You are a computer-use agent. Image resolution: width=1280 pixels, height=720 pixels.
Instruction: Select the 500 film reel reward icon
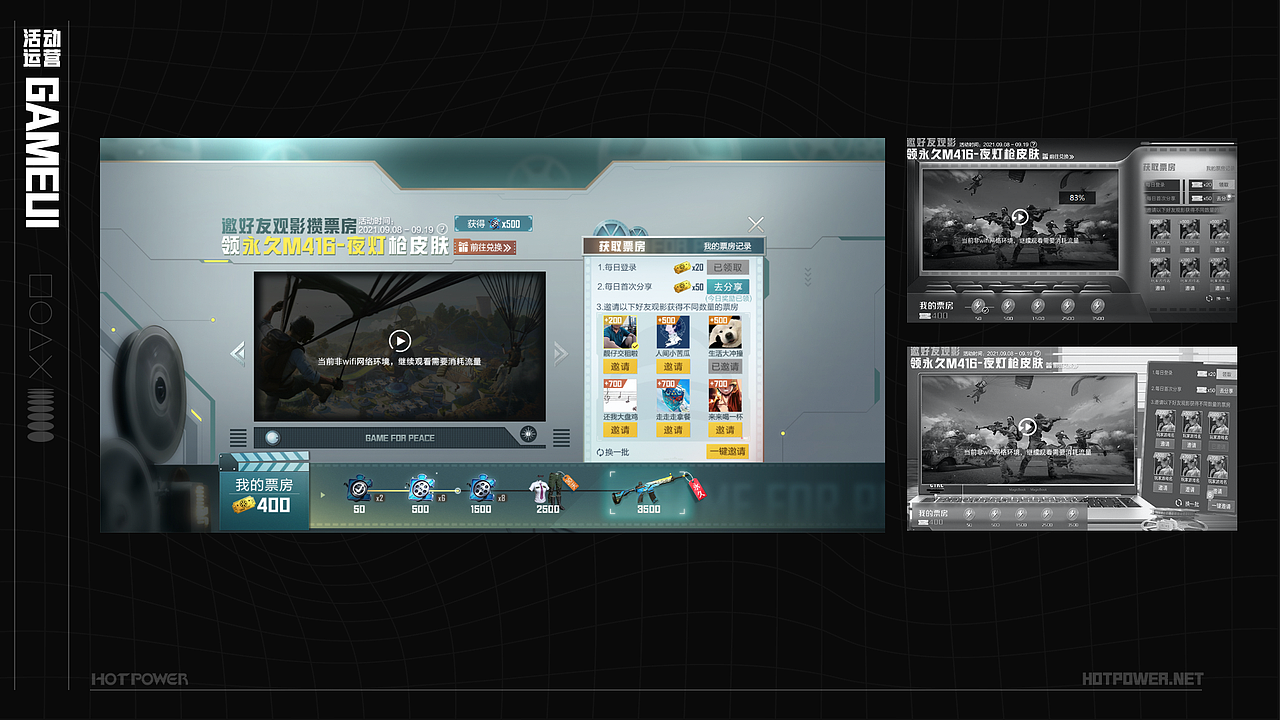point(420,488)
